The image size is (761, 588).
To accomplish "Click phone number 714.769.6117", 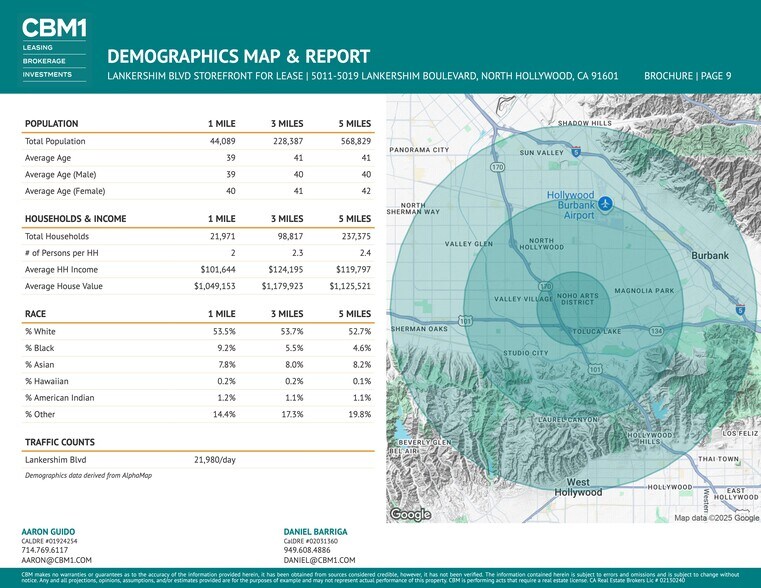I will 45,550.
